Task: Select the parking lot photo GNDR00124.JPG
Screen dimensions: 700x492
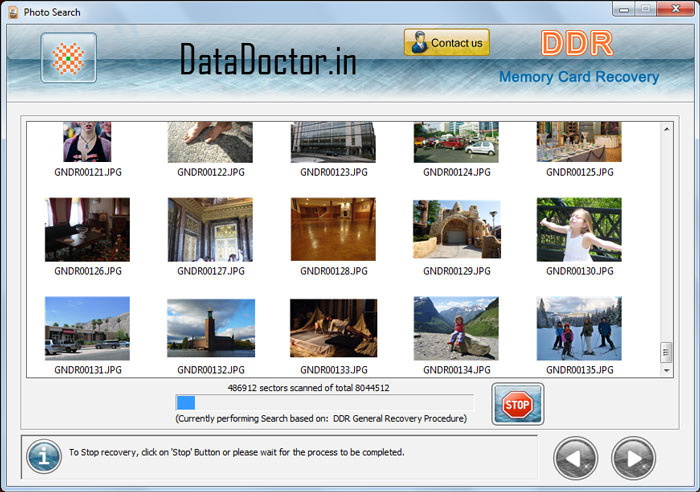Action: [x=456, y=142]
